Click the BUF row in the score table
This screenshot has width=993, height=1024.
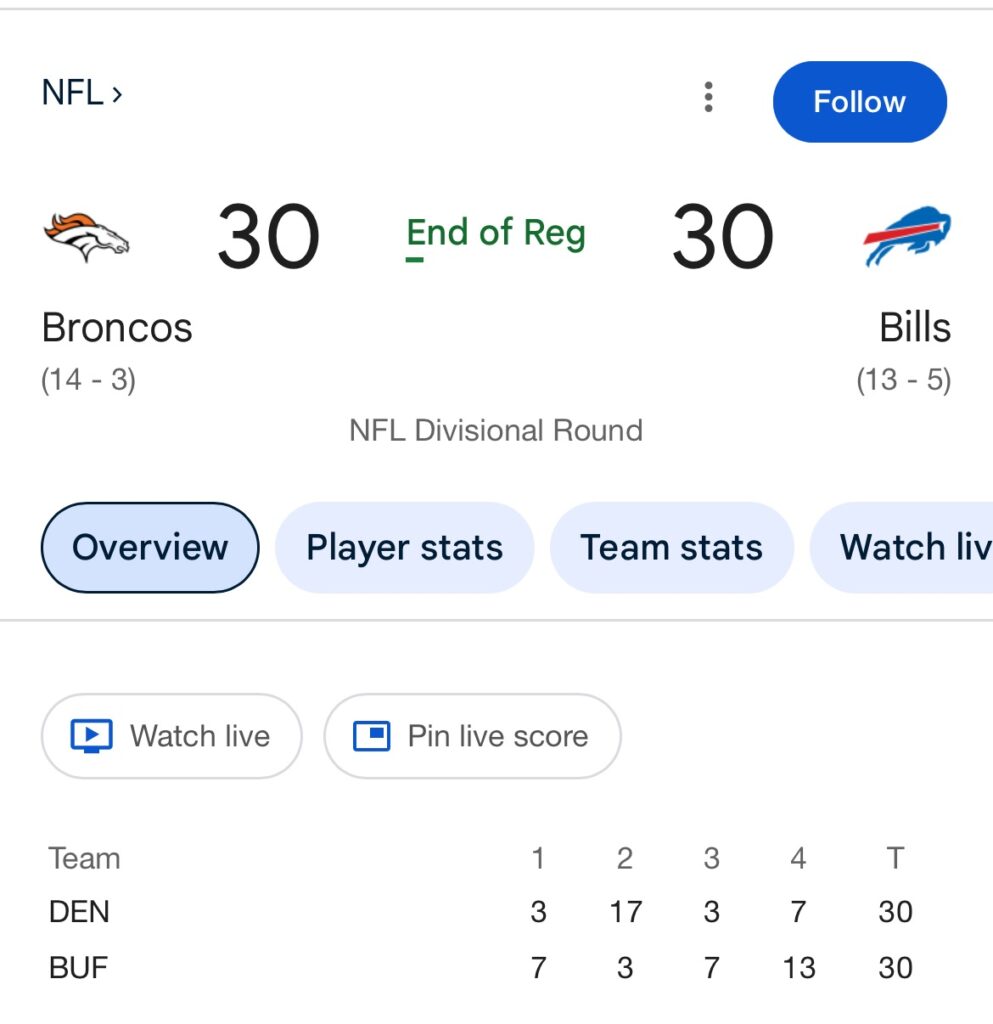pyautogui.click(x=78, y=968)
